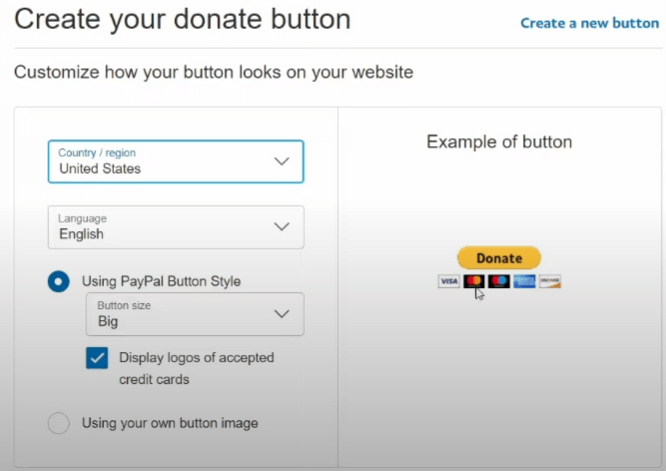The image size is (666, 471).
Task: Click the Mastercard logo under Donate
Action: point(474,282)
